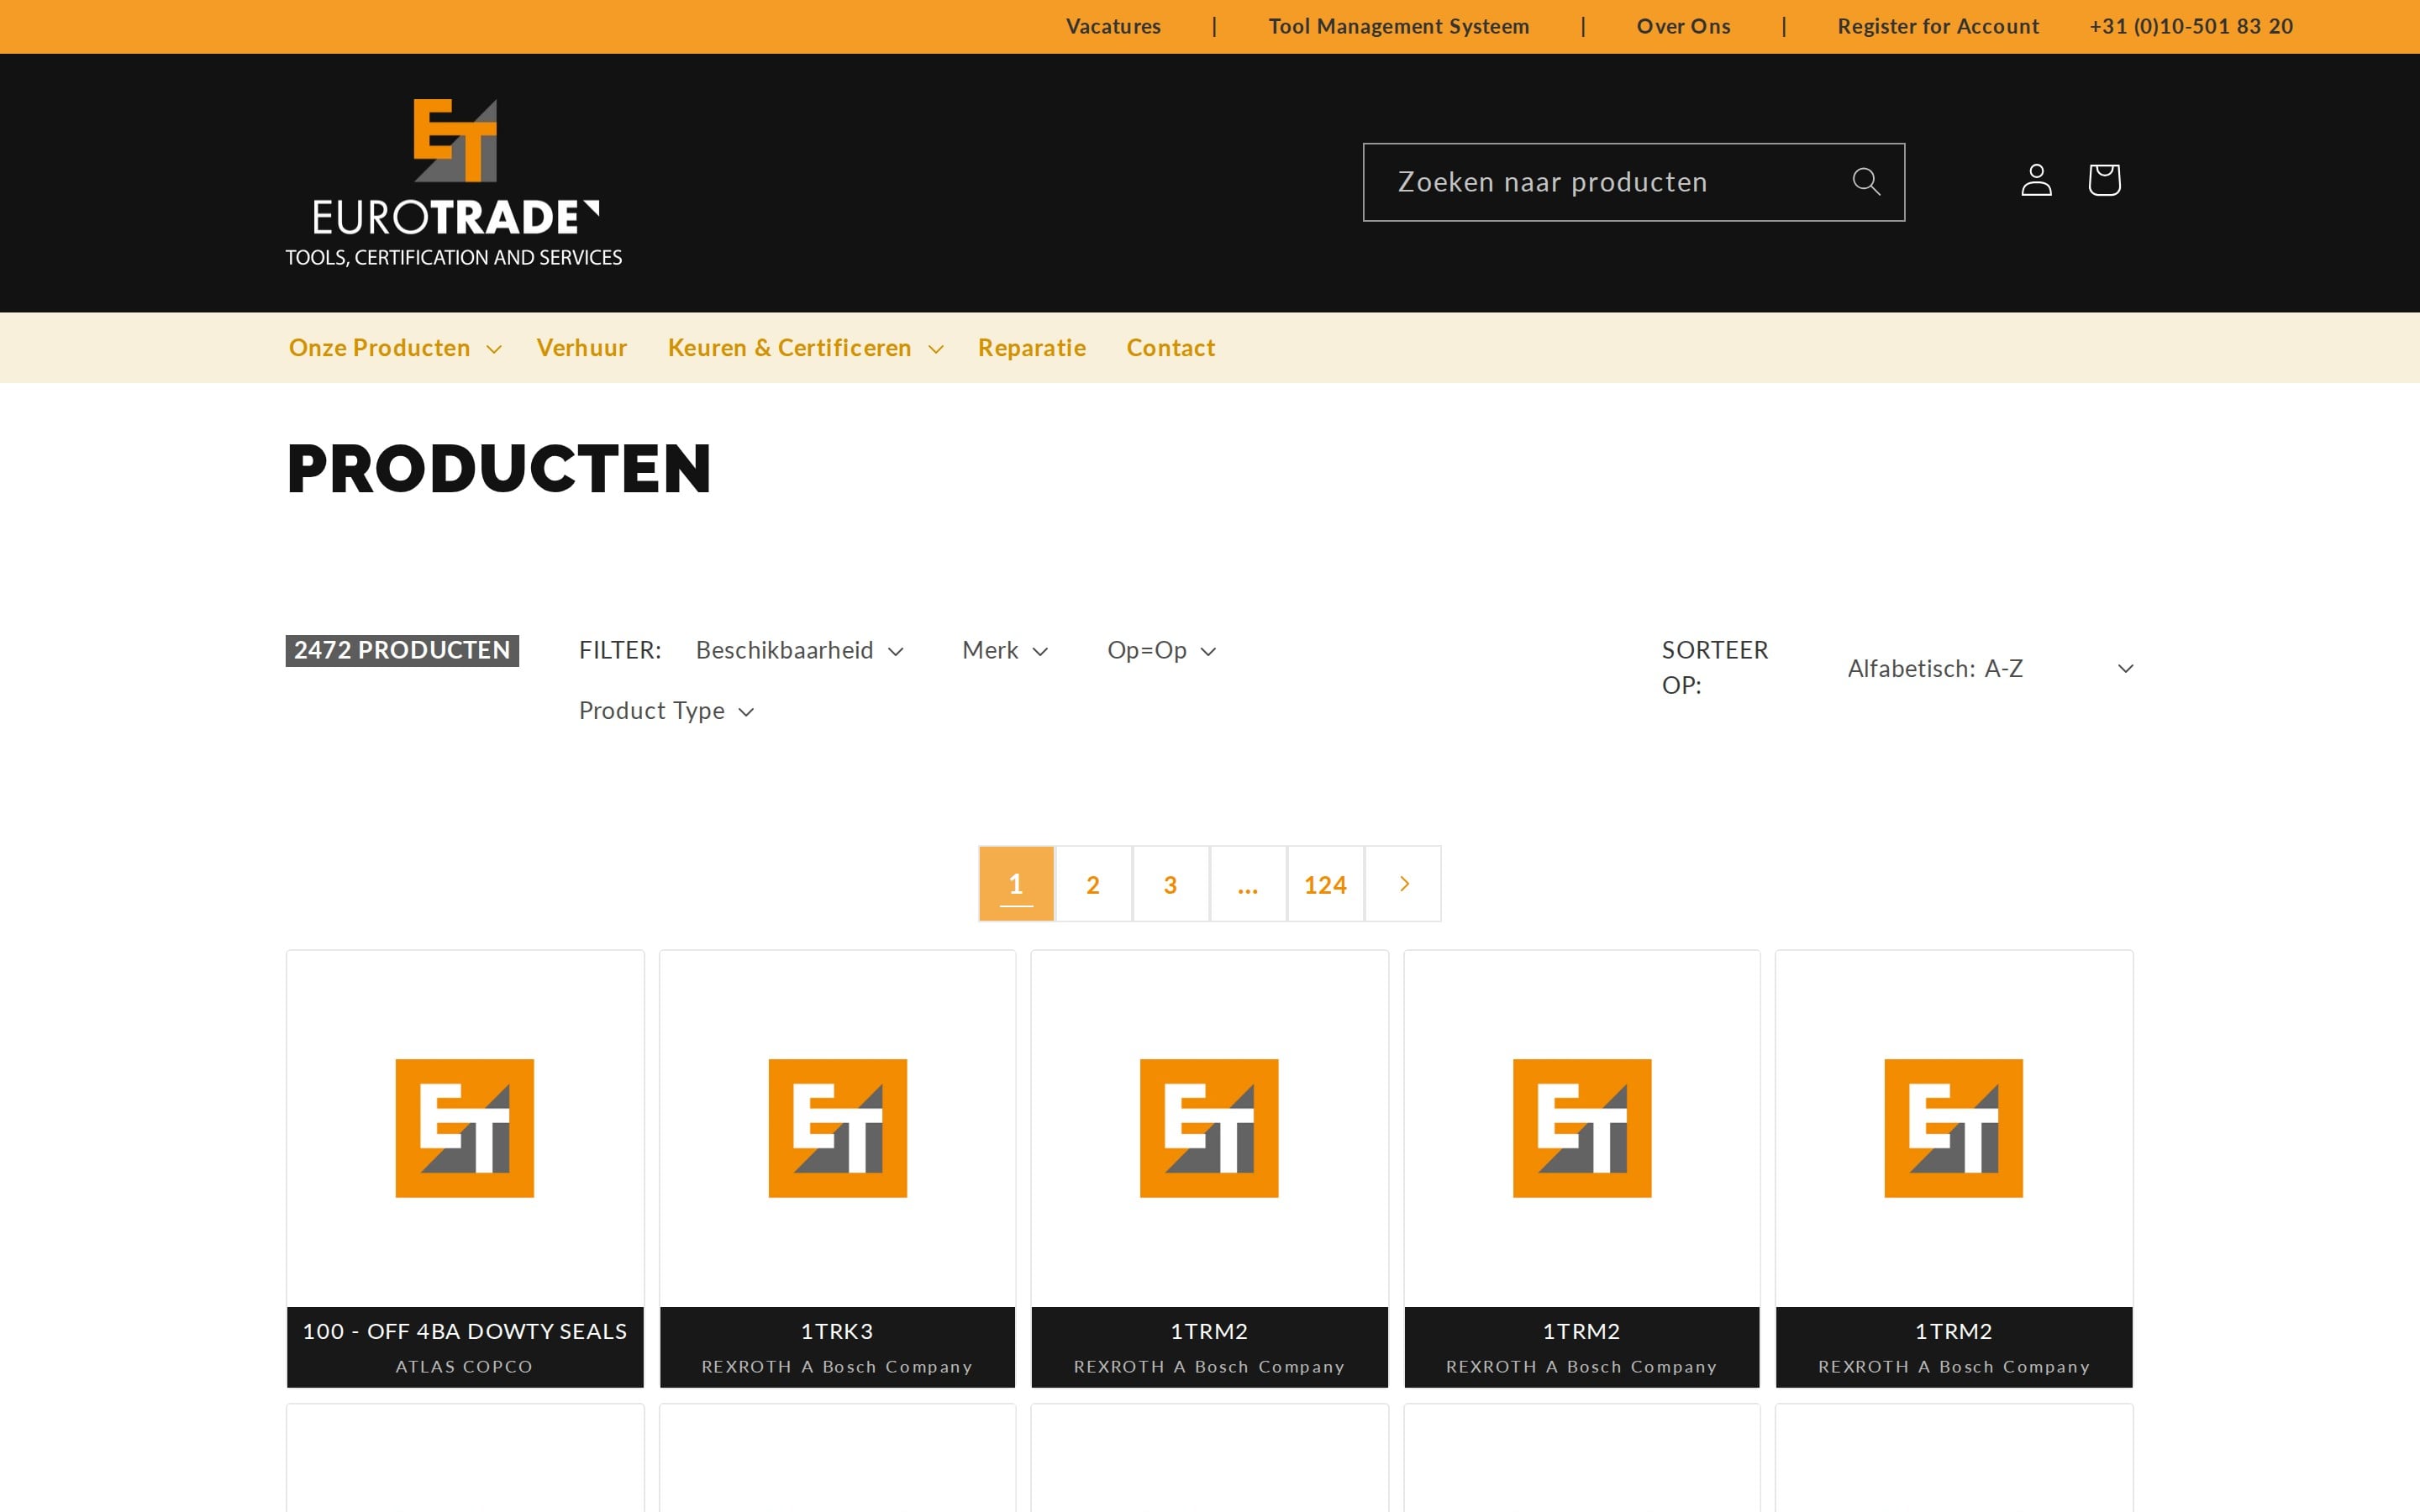Click the PRODUCTEN page heading

[x=499, y=469]
